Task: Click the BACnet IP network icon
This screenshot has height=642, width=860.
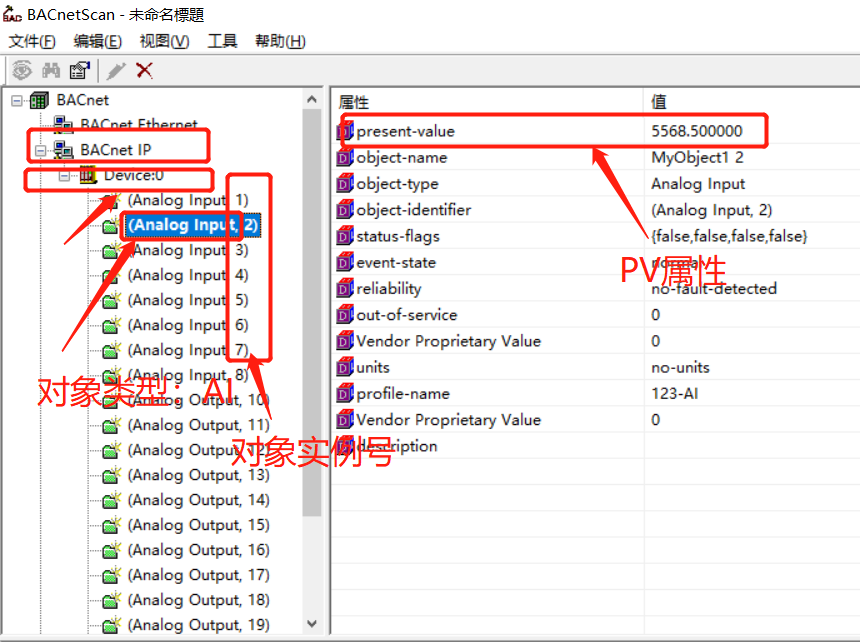Action: click(63, 150)
